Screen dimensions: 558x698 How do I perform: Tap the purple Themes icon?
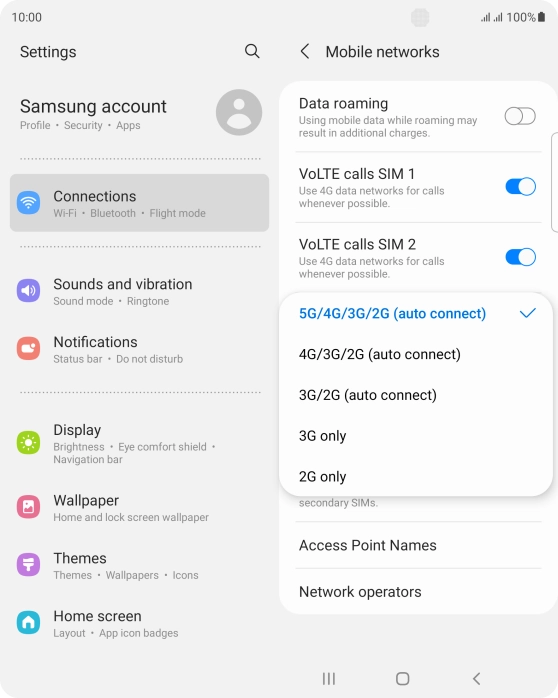tap(28, 564)
